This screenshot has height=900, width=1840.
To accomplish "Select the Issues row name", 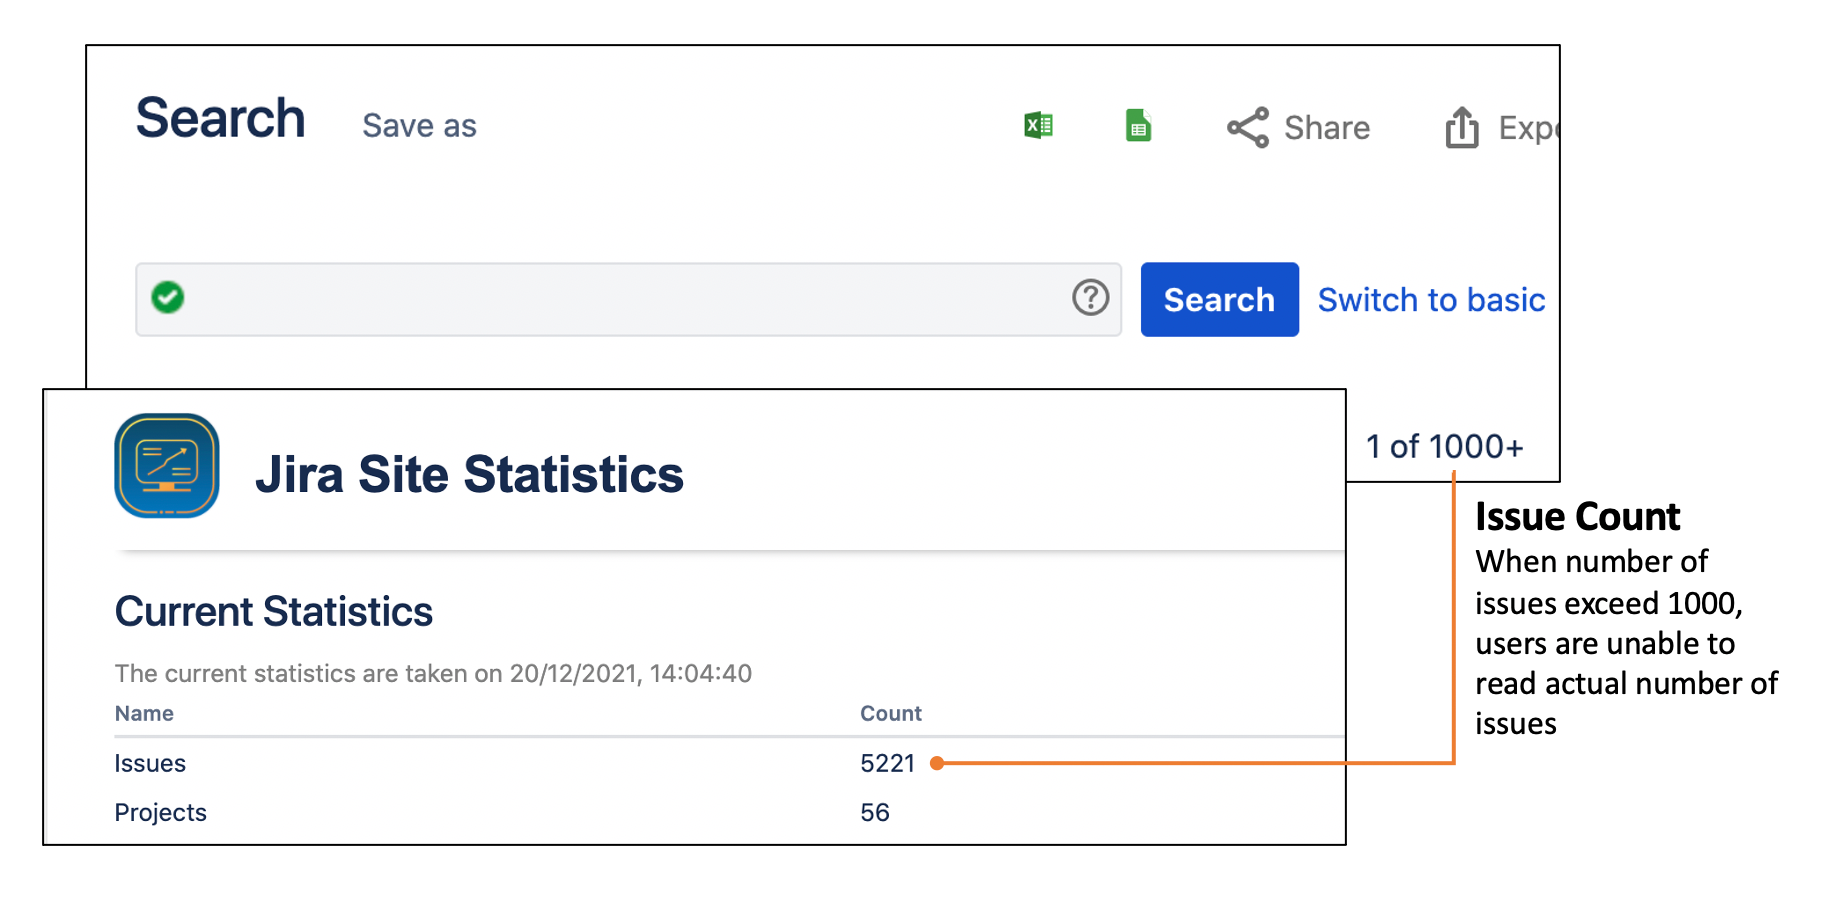I will (150, 763).
